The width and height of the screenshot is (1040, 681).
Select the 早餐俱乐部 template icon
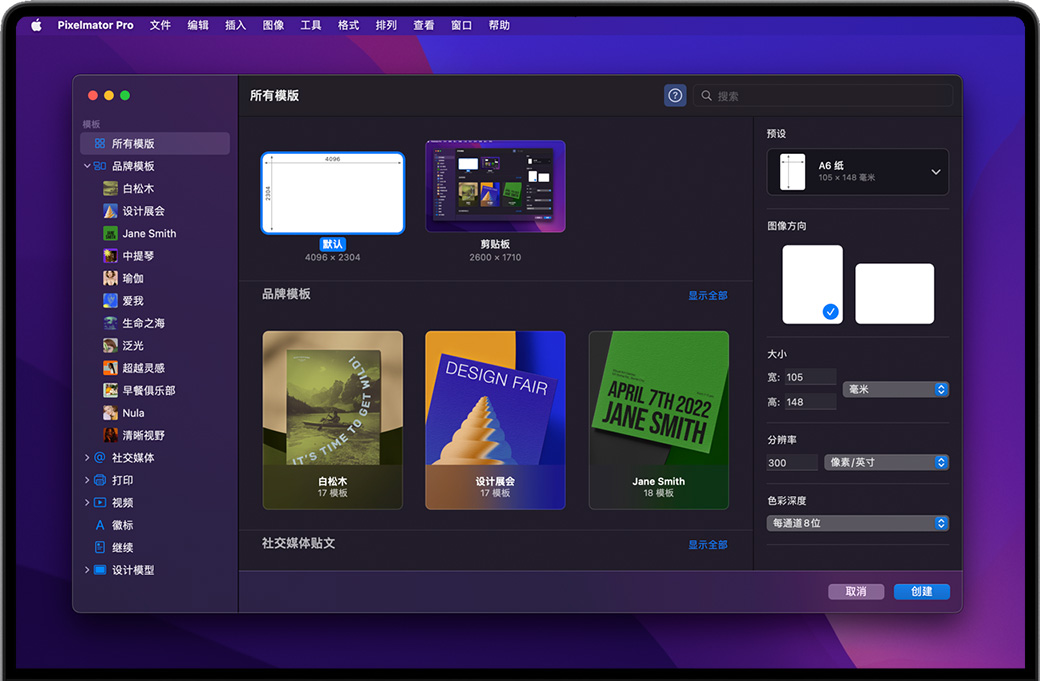110,390
